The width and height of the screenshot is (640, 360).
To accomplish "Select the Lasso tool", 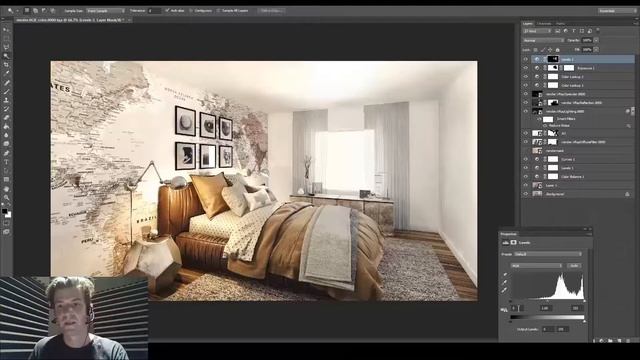I will (6, 47).
